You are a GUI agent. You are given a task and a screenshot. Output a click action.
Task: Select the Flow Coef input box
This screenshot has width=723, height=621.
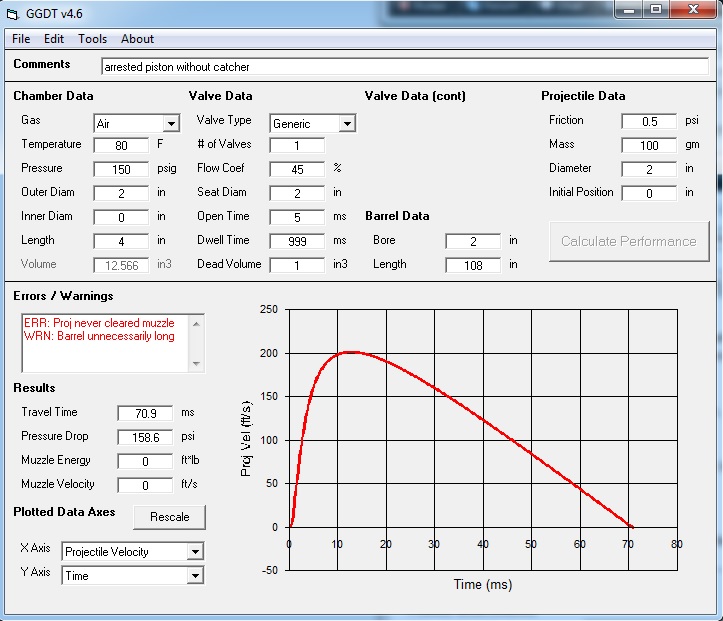297,169
